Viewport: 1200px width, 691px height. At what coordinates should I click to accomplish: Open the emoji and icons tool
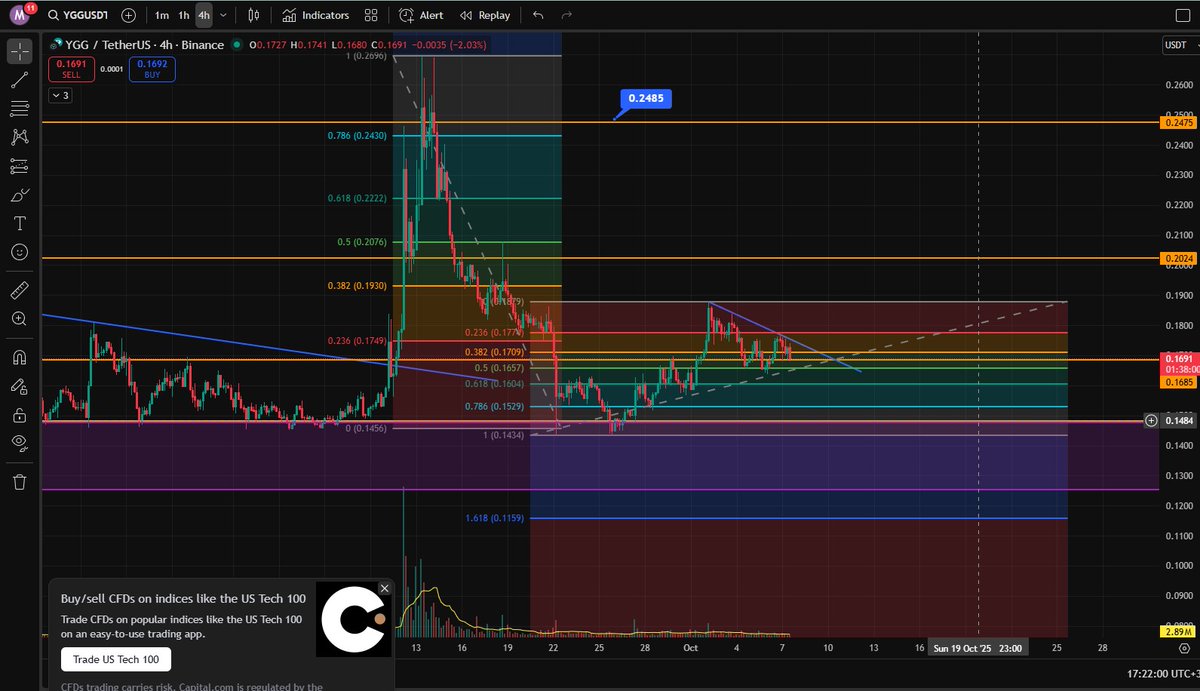pyautogui.click(x=20, y=252)
